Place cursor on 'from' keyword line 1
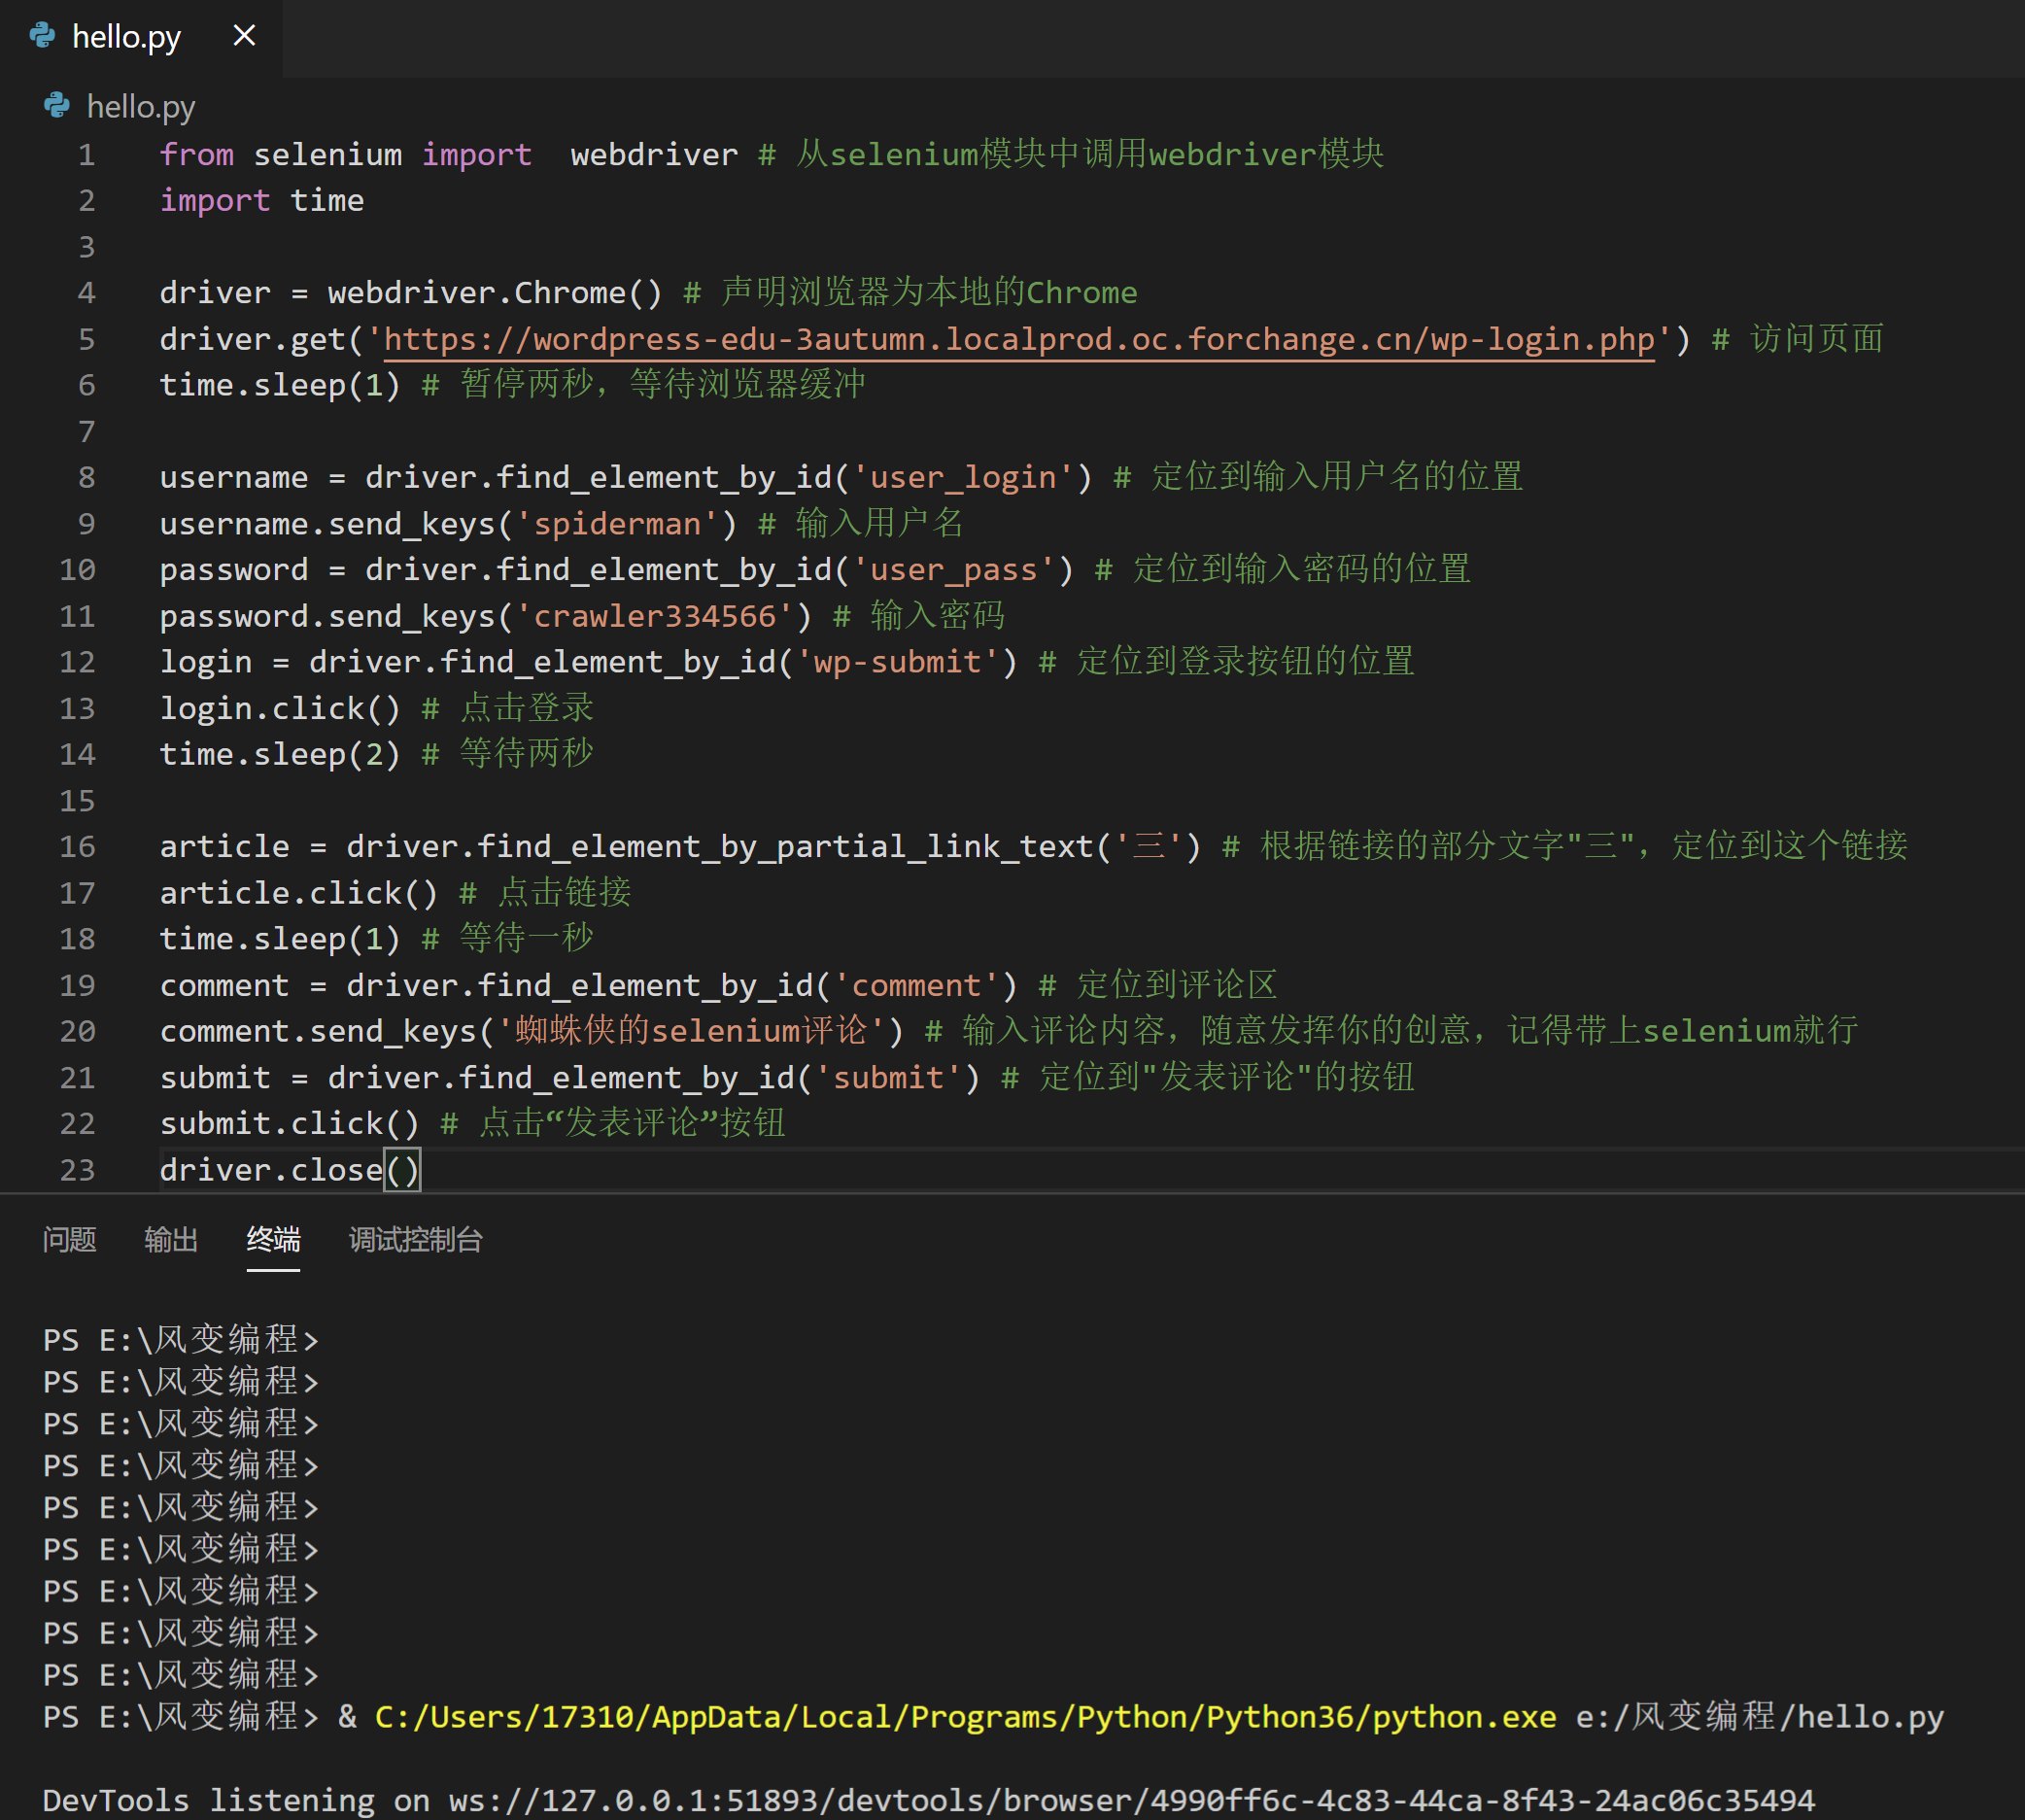The image size is (2025, 1820). pos(197,154)
